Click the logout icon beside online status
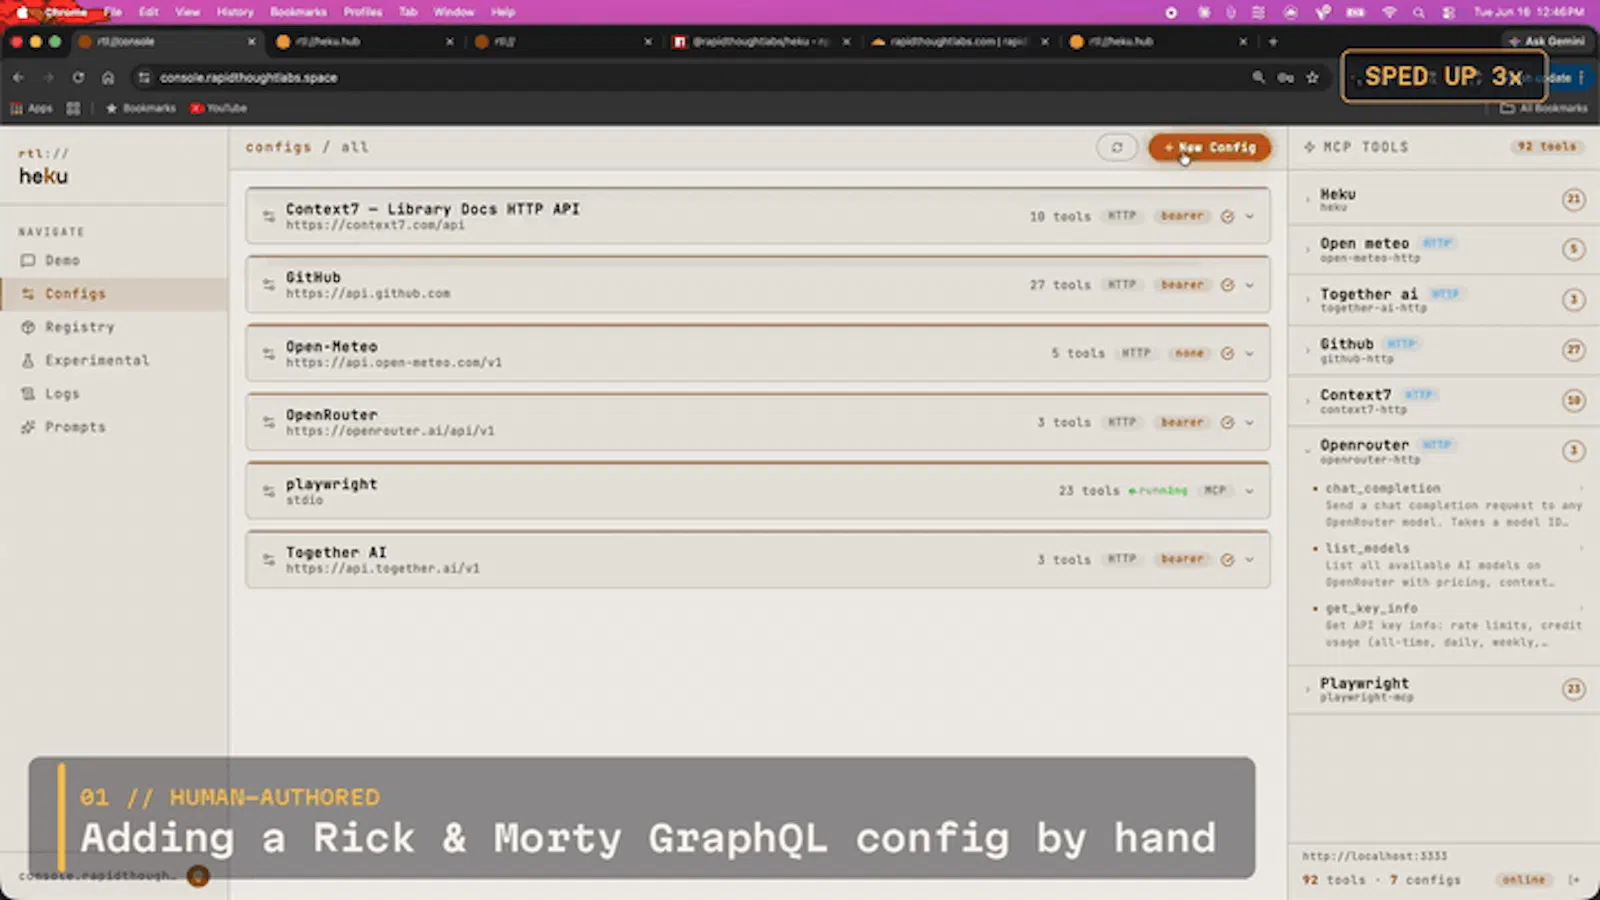 coord(1574,880)
